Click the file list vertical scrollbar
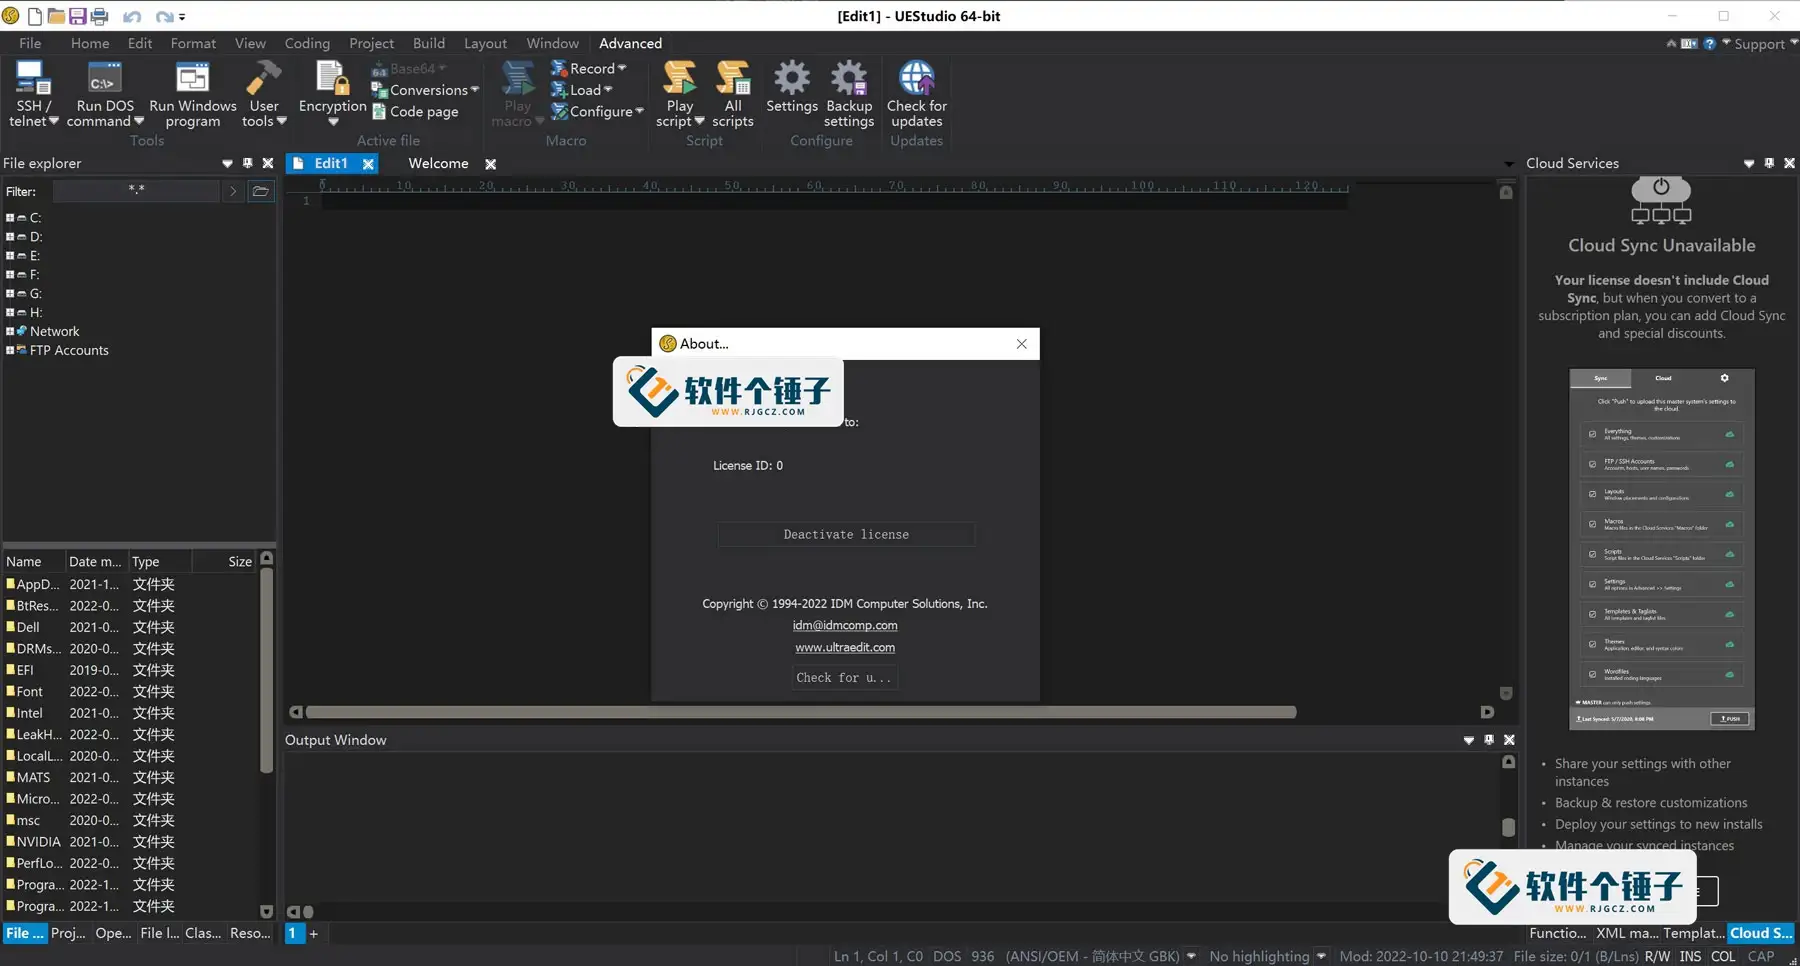This screenshot has height=966, width=1800. pyautogui.click(x=266, y=670)
